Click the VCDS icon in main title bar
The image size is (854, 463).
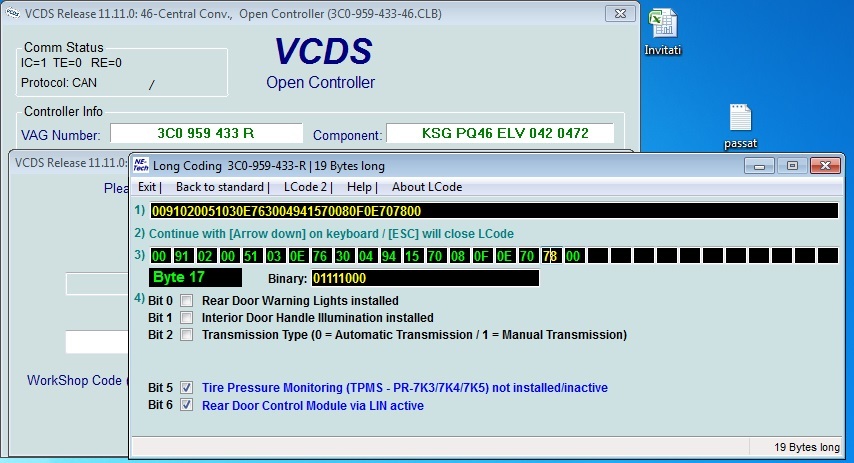click(10, 12)
